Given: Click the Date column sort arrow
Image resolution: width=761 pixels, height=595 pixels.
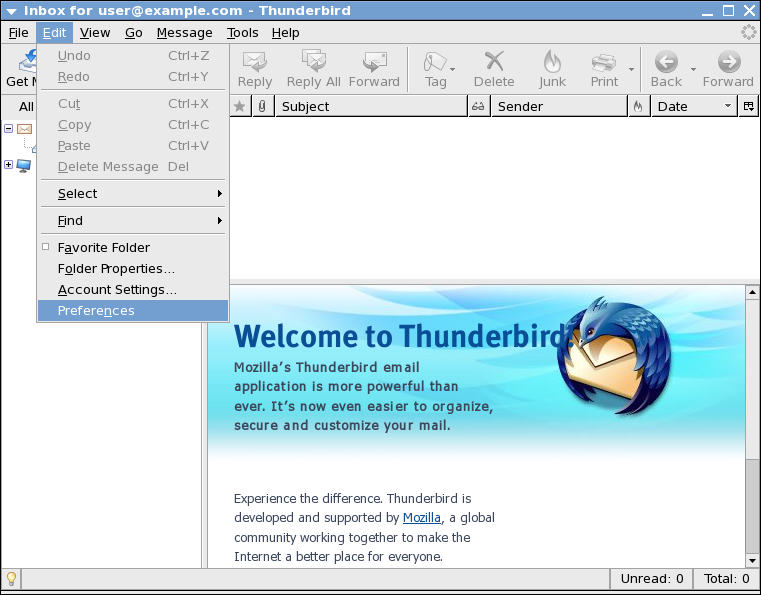Looking at the screenshot, I should pyautogui.click(x=728, y=106).
